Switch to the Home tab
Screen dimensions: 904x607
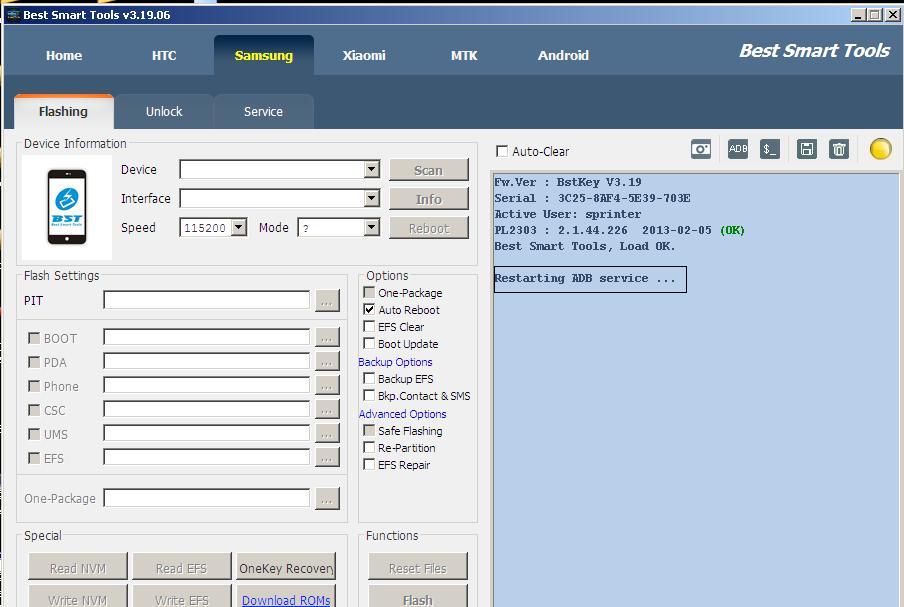tap(64, 55)
